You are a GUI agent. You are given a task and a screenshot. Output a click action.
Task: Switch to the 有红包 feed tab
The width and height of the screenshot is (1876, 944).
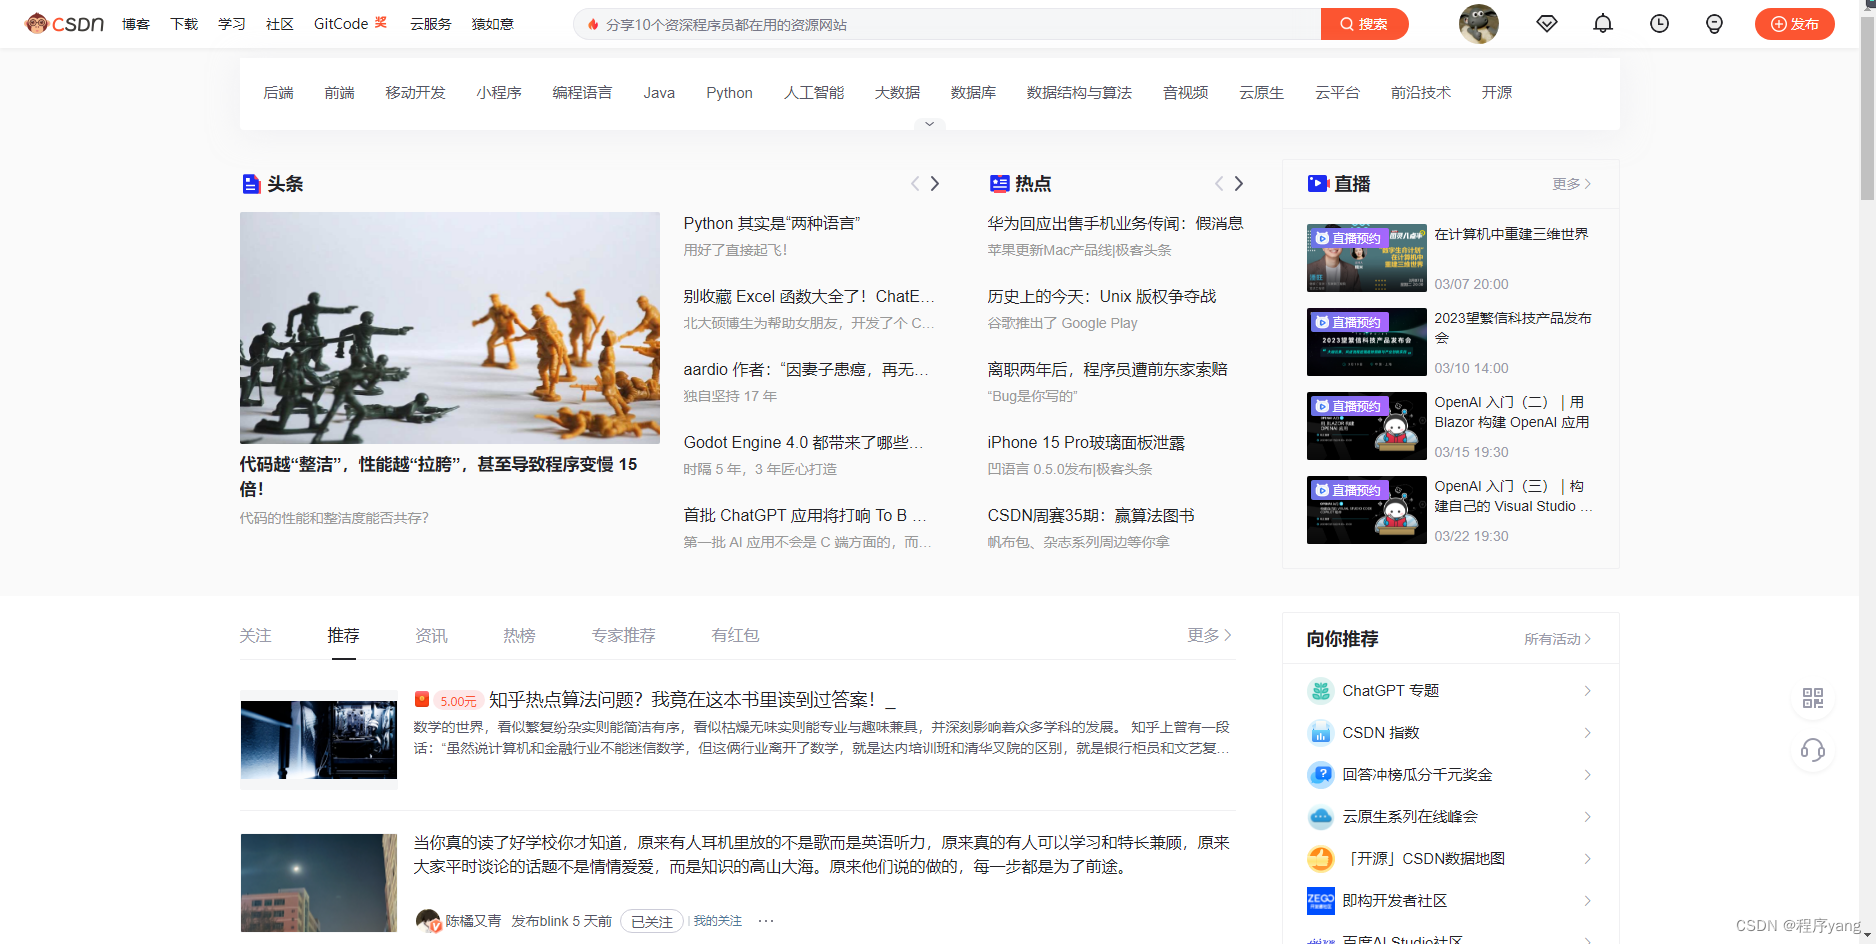735,635
